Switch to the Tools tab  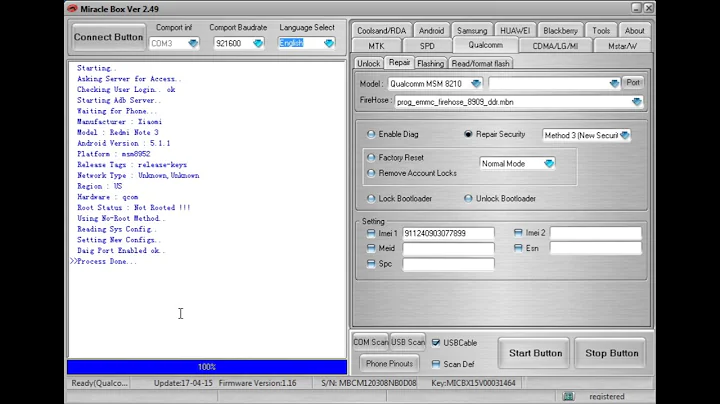point(601,31)
